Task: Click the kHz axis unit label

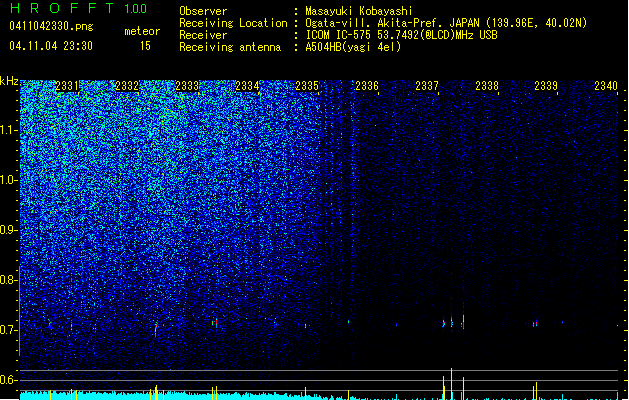Action: [x=9, y=81]
